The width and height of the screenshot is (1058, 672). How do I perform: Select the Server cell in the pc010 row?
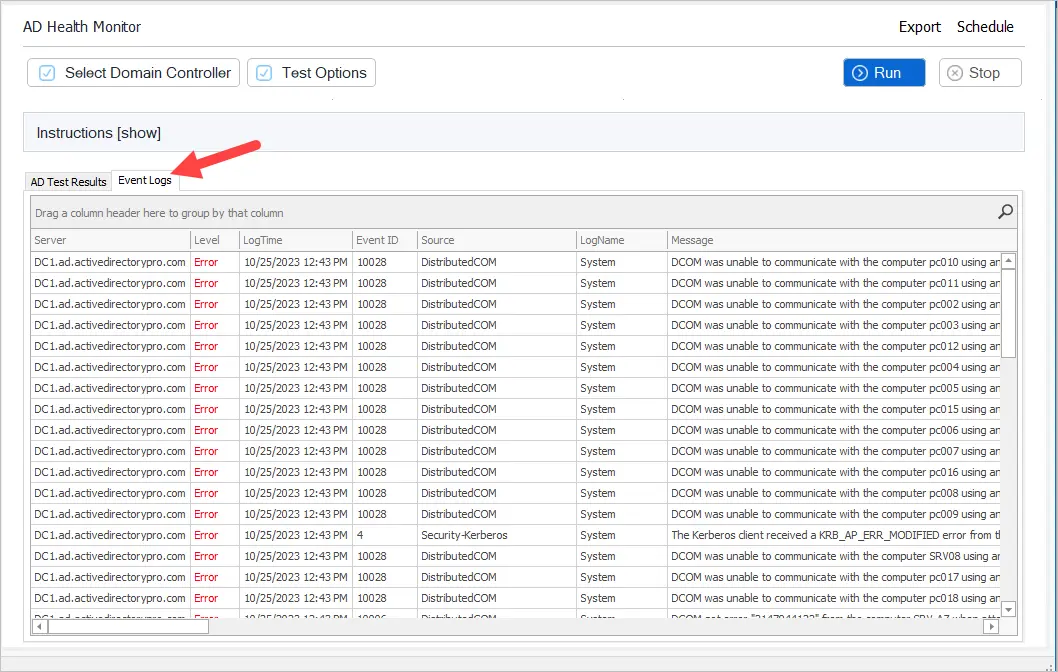(110, 262)
